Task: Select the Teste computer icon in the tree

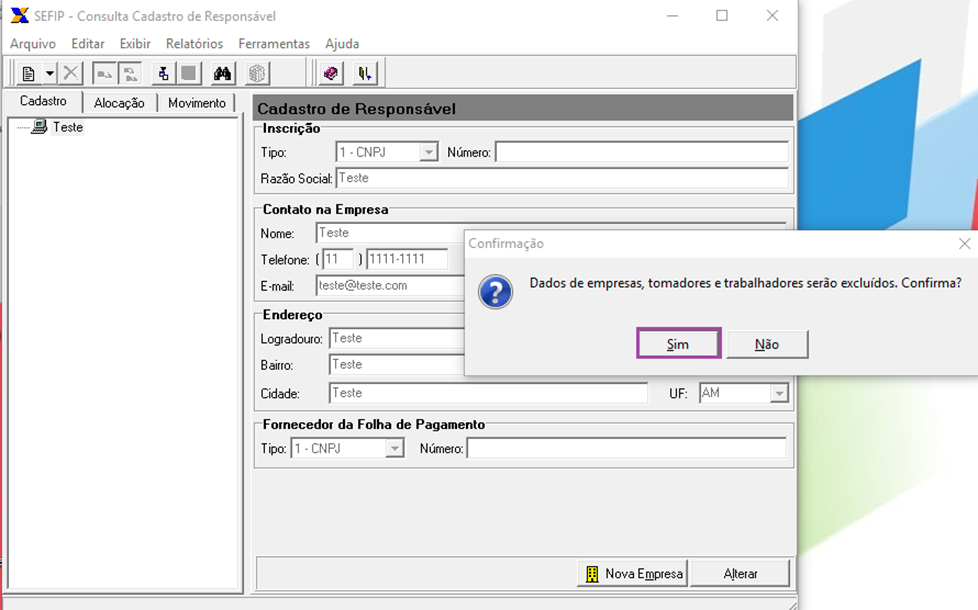Action: tap(39, 127)
